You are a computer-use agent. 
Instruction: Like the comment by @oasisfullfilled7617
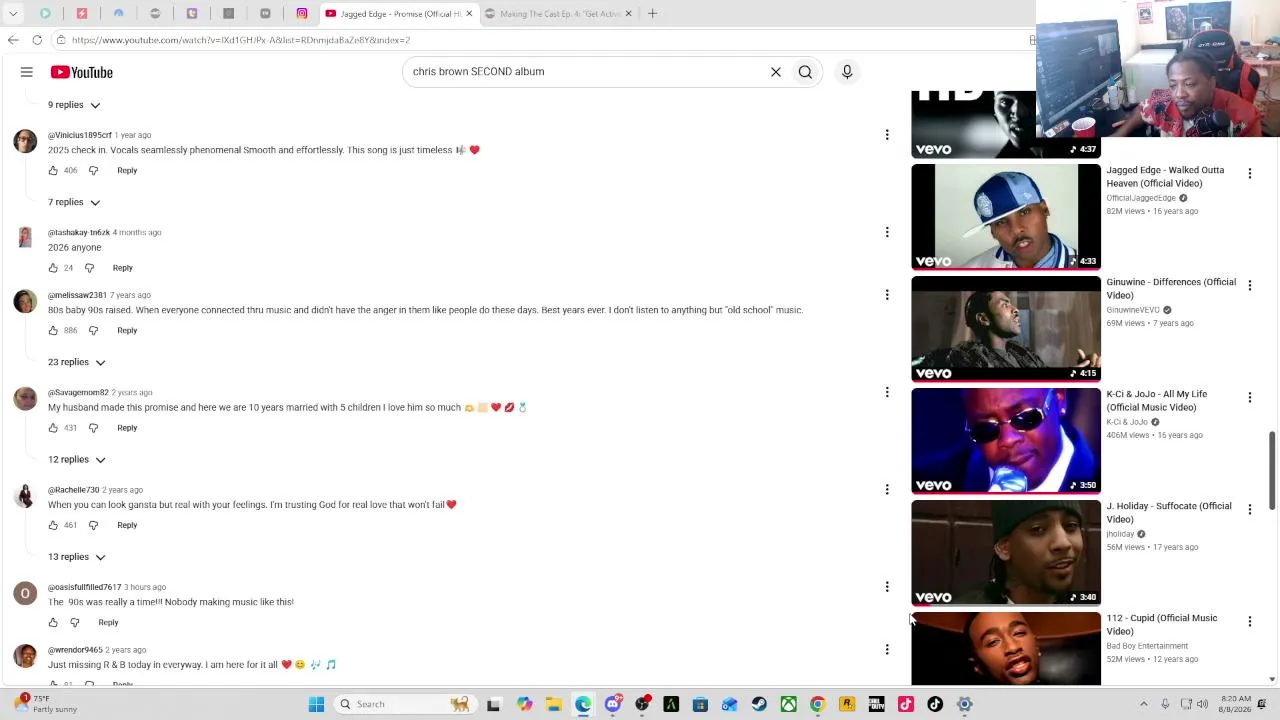(53, 622)
